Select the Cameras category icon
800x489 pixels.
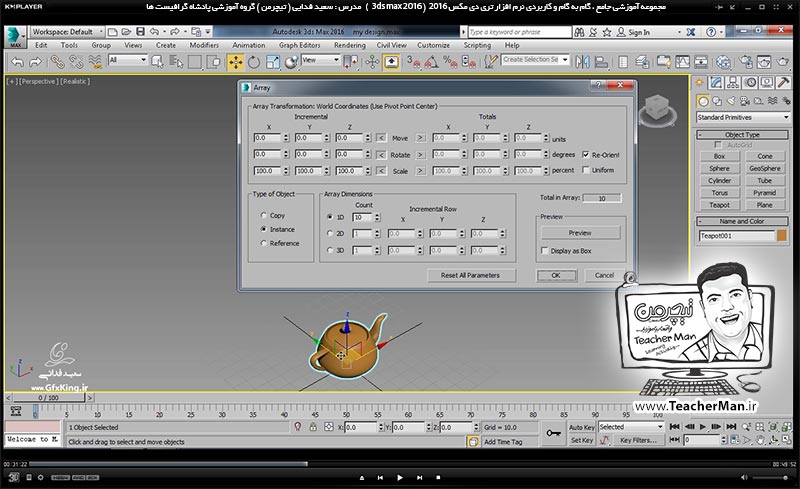tap(744, 101)
